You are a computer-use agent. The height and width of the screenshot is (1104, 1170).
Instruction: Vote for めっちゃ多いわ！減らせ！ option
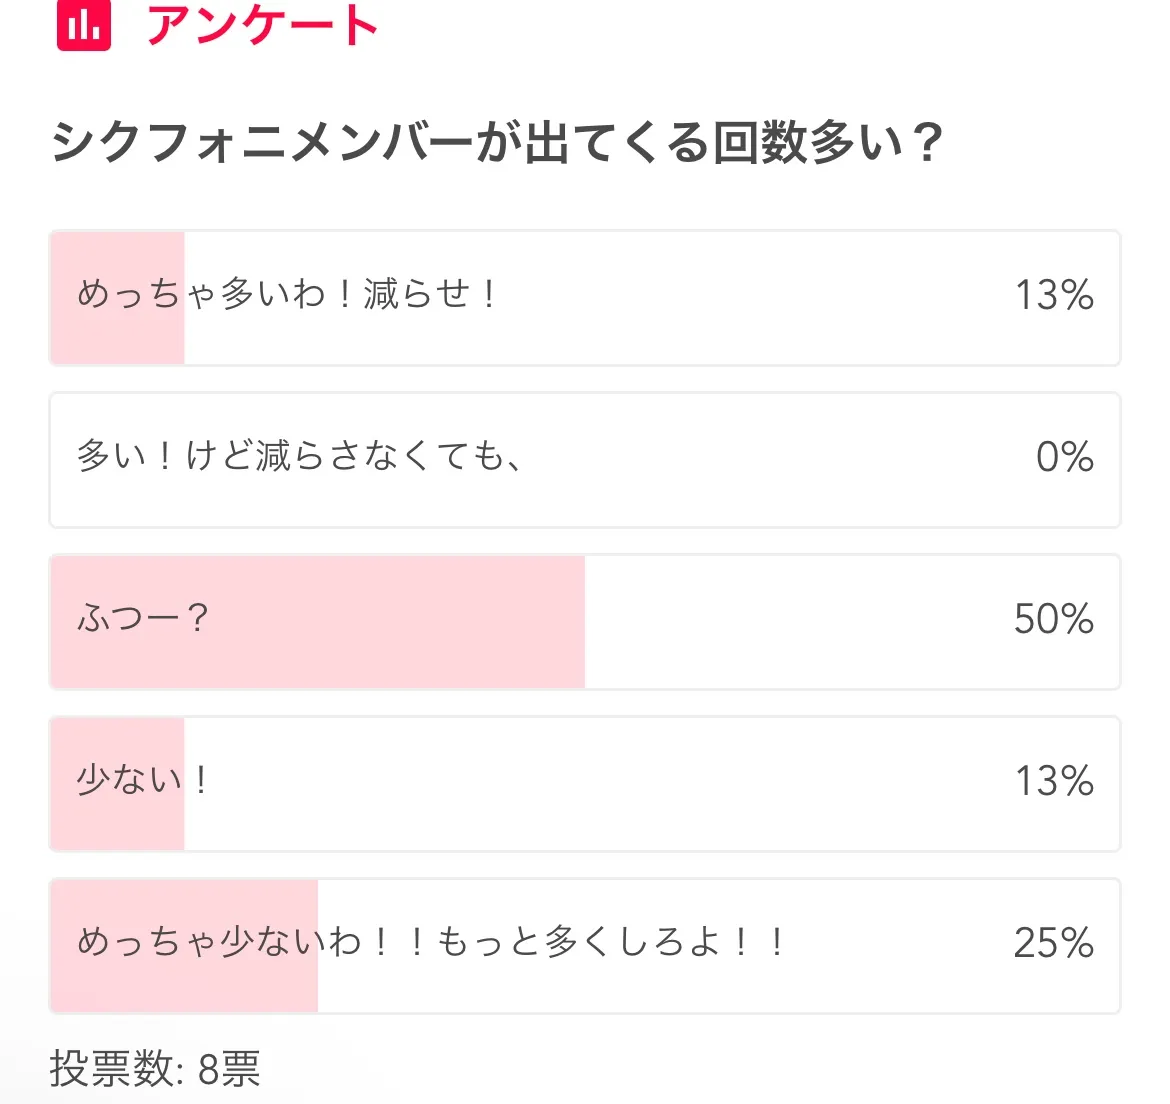tap(287, 295)
